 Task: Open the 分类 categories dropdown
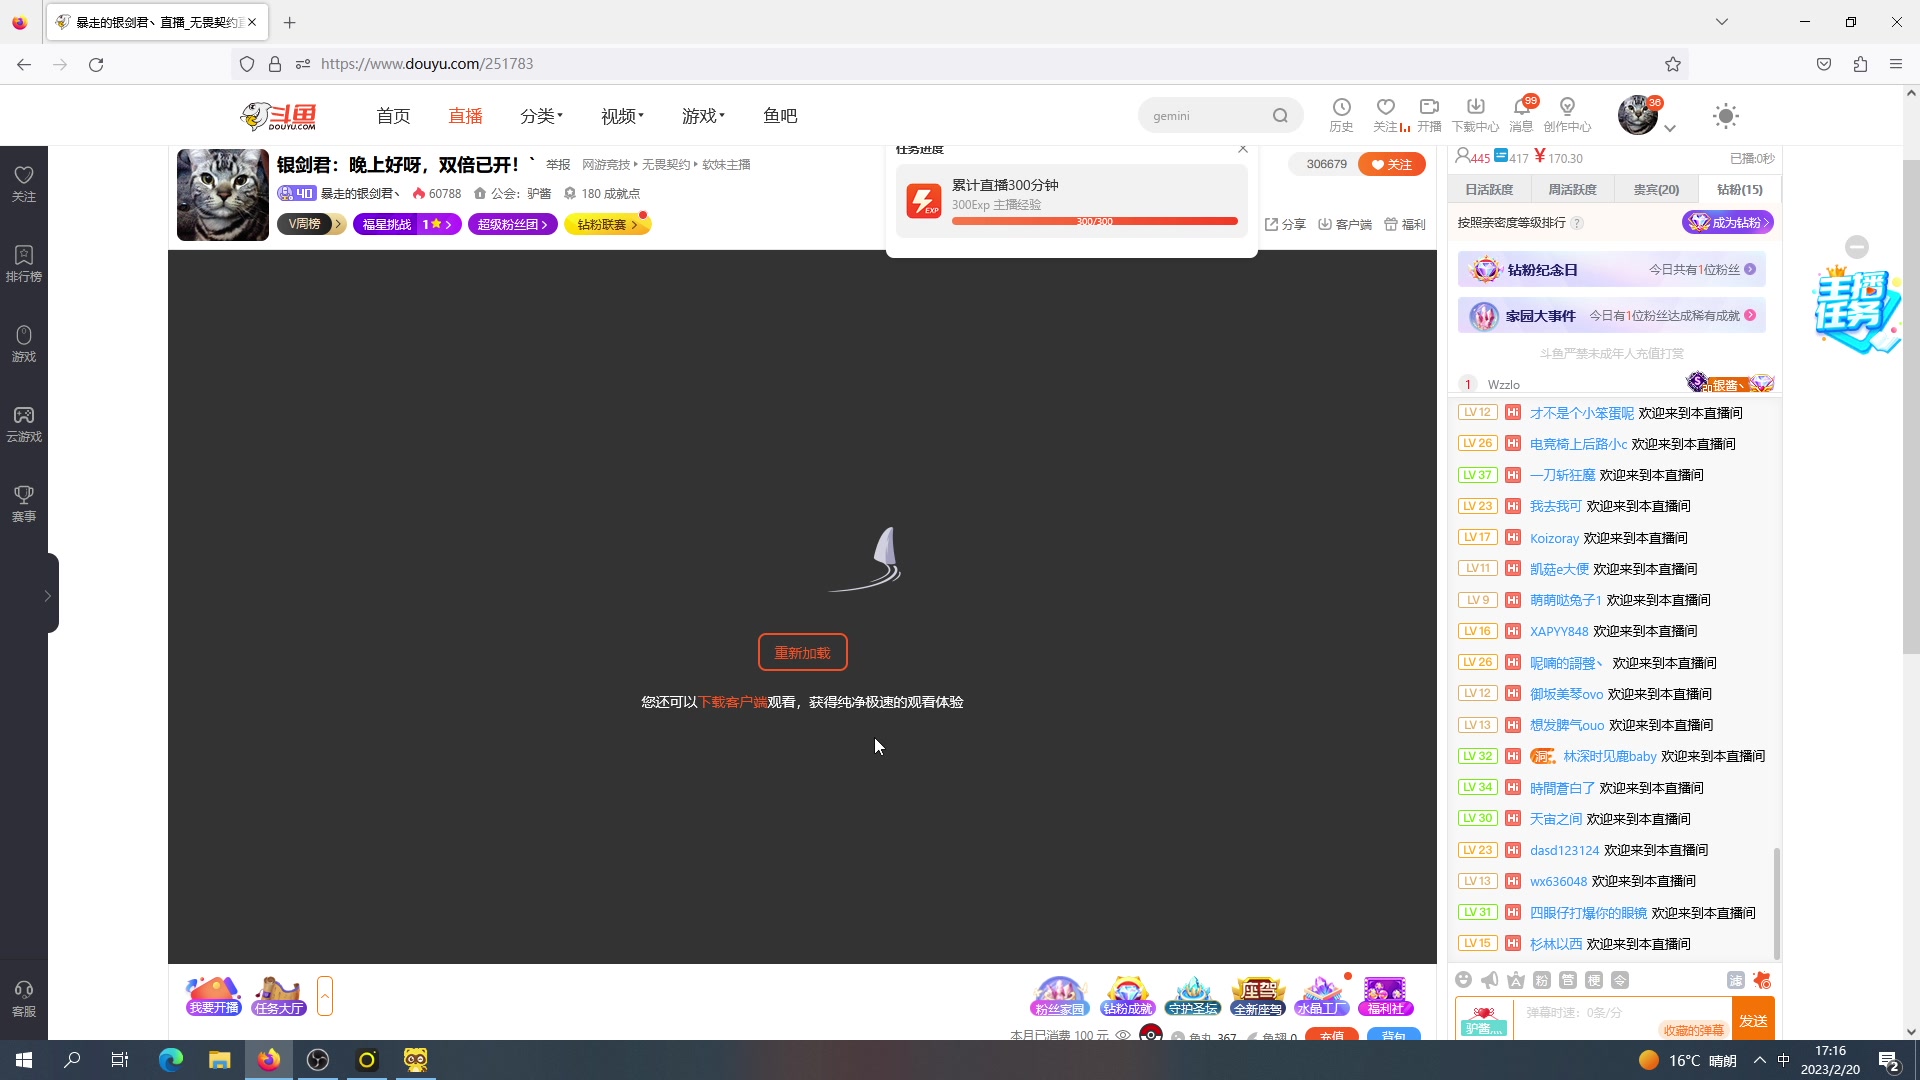(x=540, y=115)
